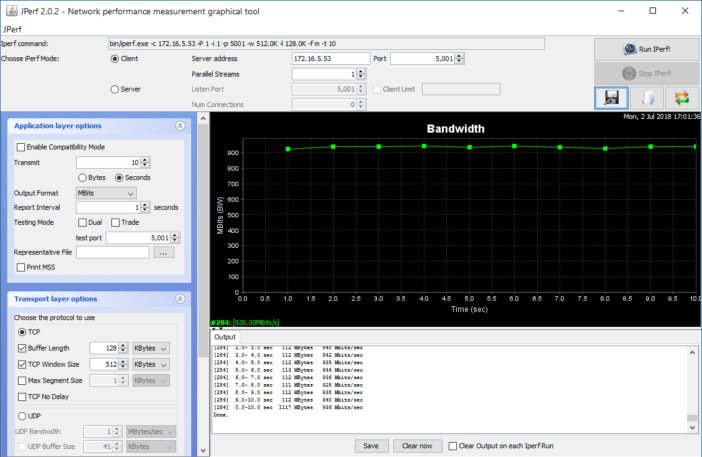The width and height of the screenshot is (702, 457).
Task: Enable Compatibility Mode checkbox
Action: 21,147
